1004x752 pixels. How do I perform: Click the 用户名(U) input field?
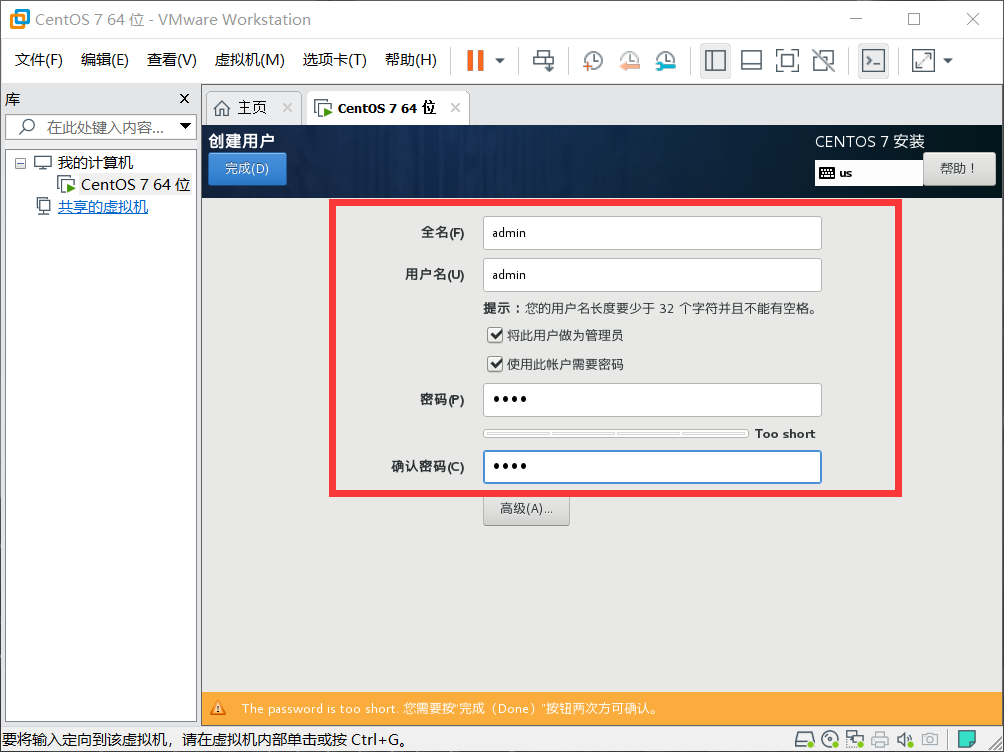tap(652, 275)
